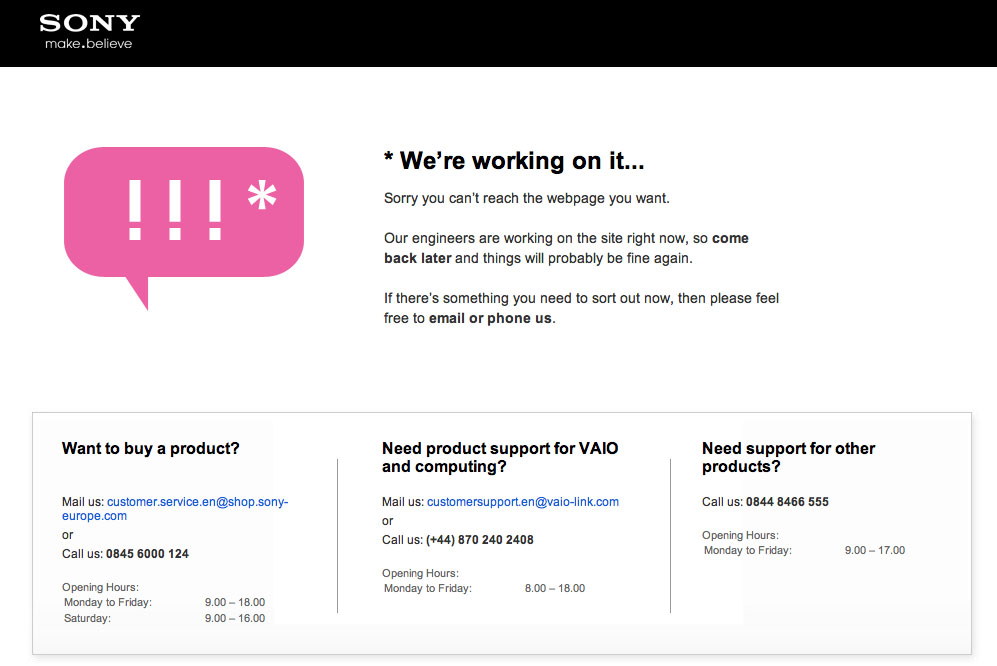
Task: Click the "We're working on it..." heading
Action: point(514,161)
